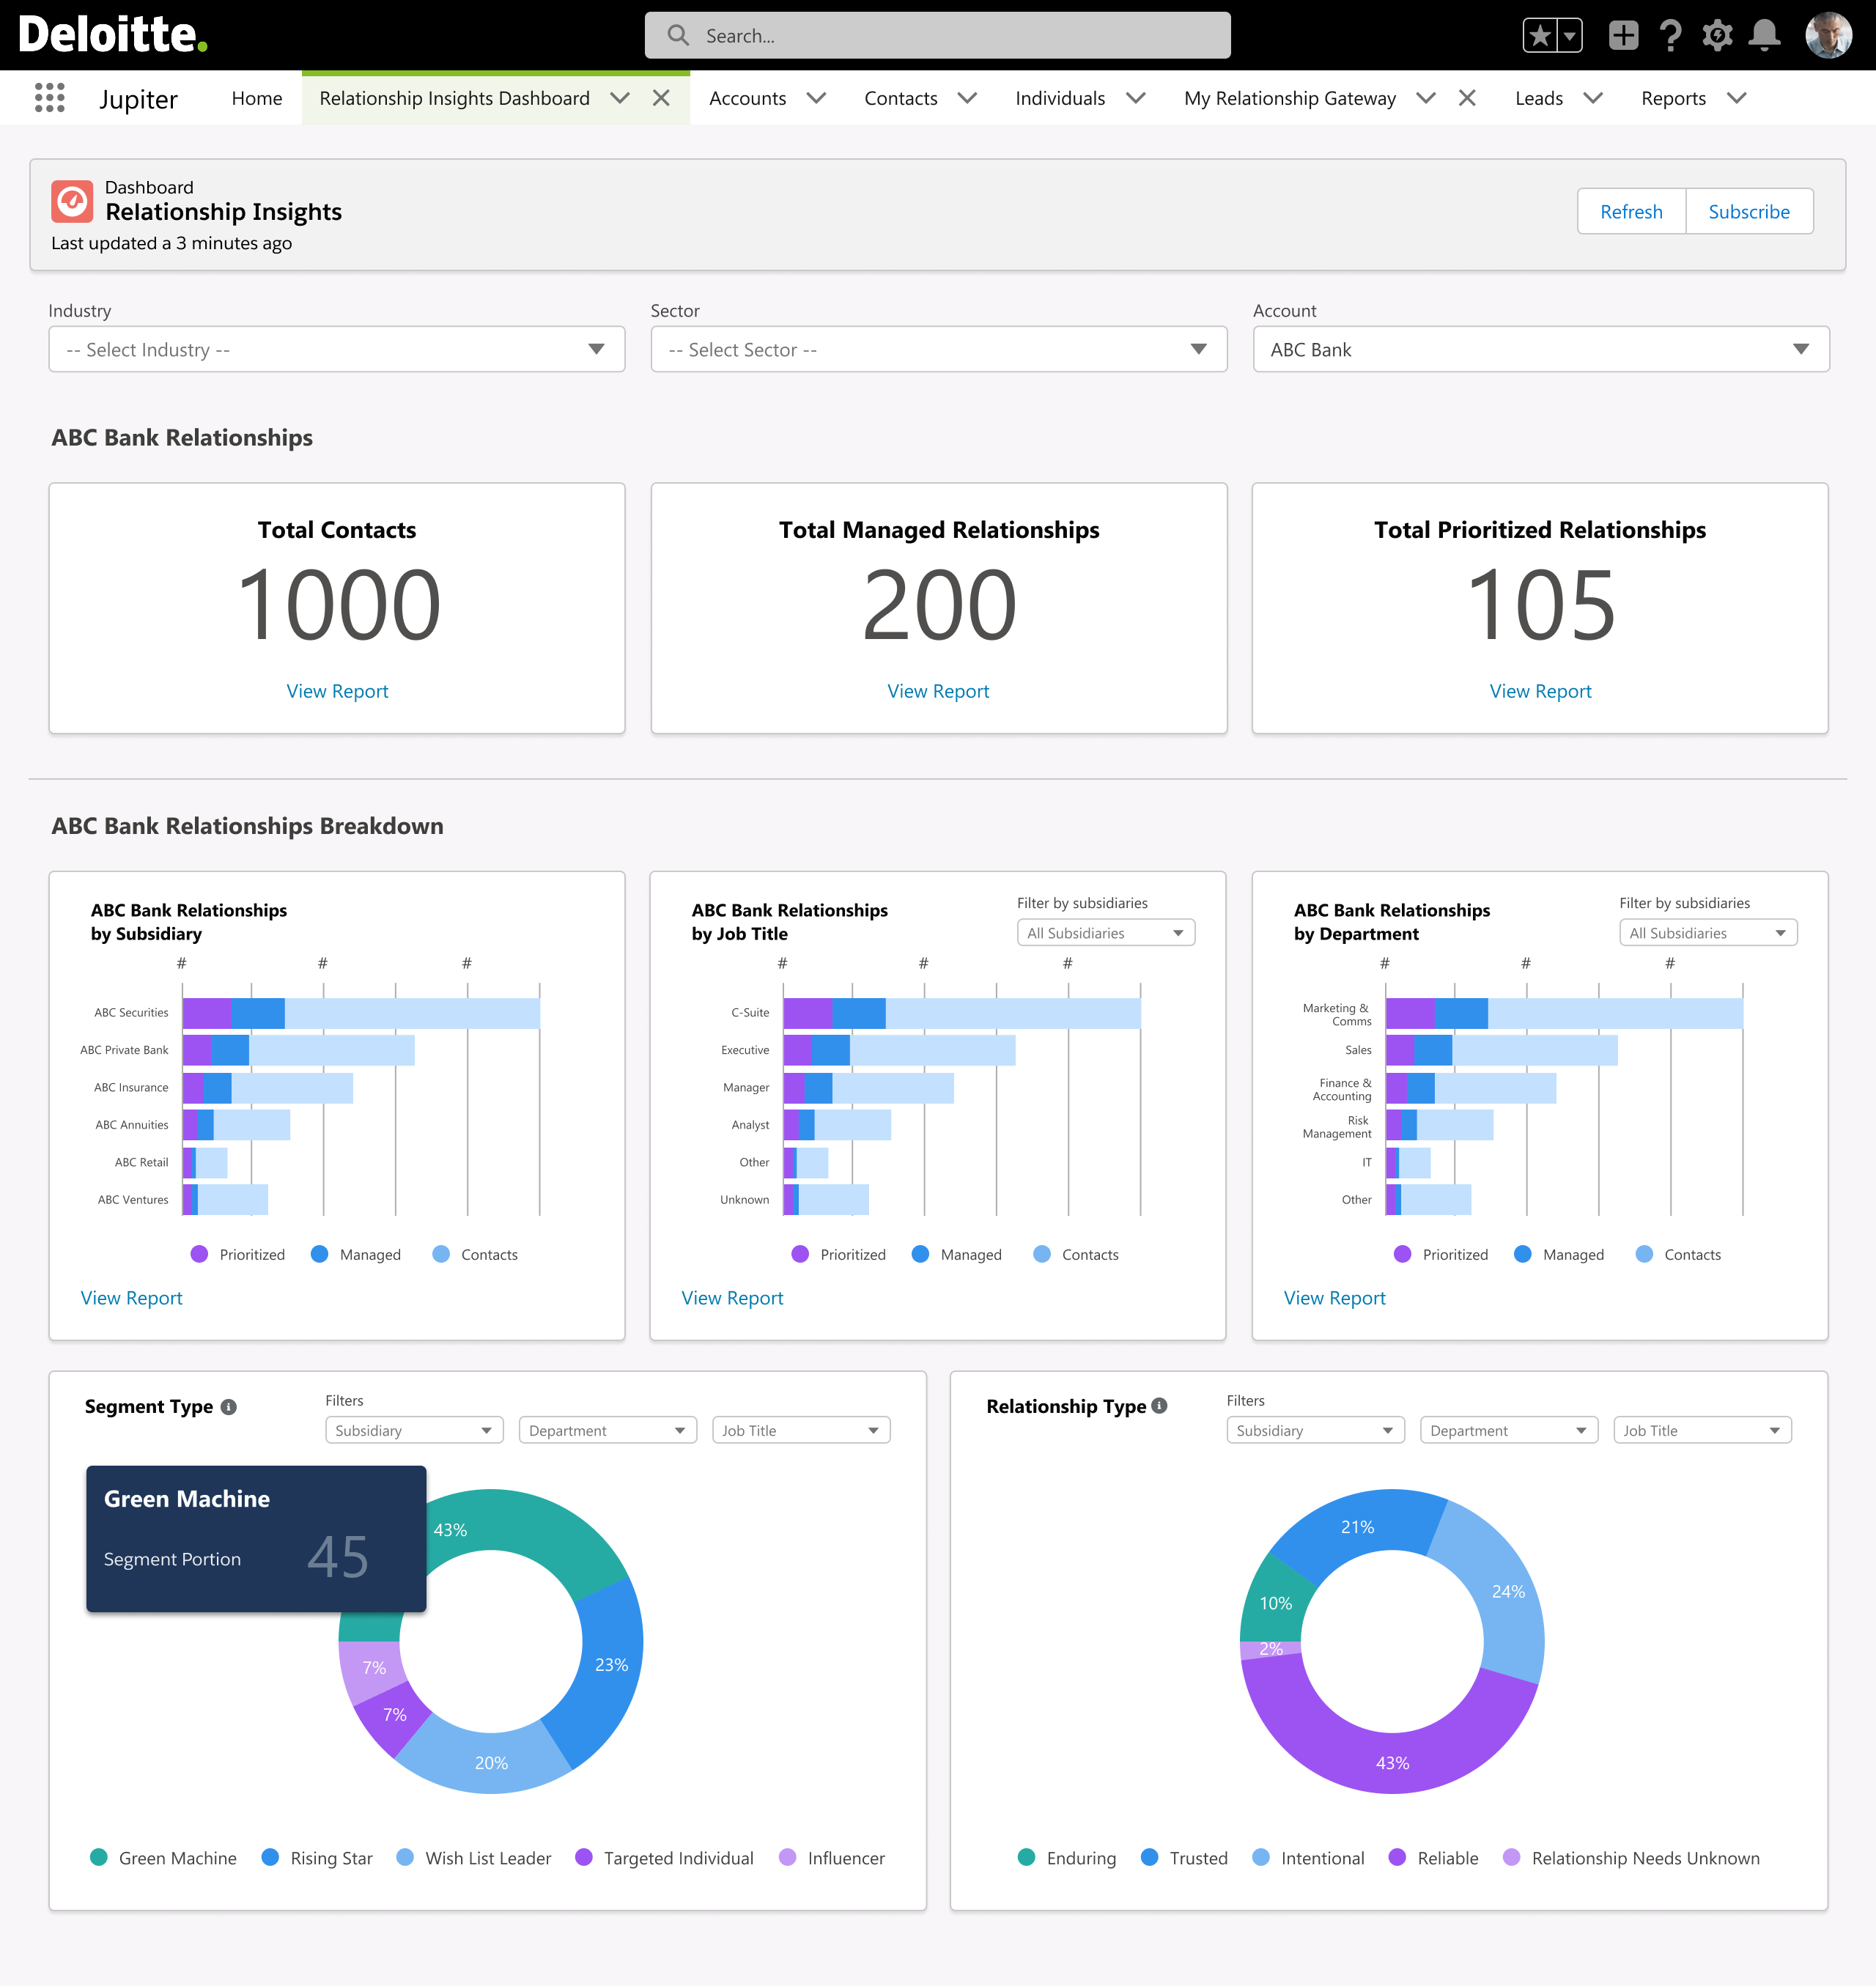Open All Subsidiaries filter in Department chart
The width and height of the screenshot is (1876, 1986).
click(1708, 933)
